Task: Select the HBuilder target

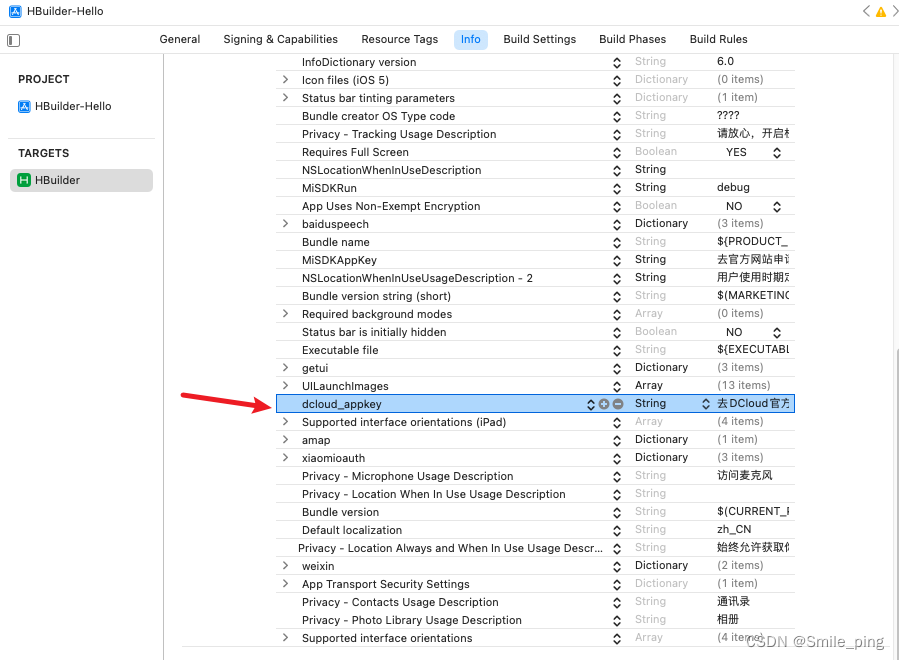Action: click(81, 180)
